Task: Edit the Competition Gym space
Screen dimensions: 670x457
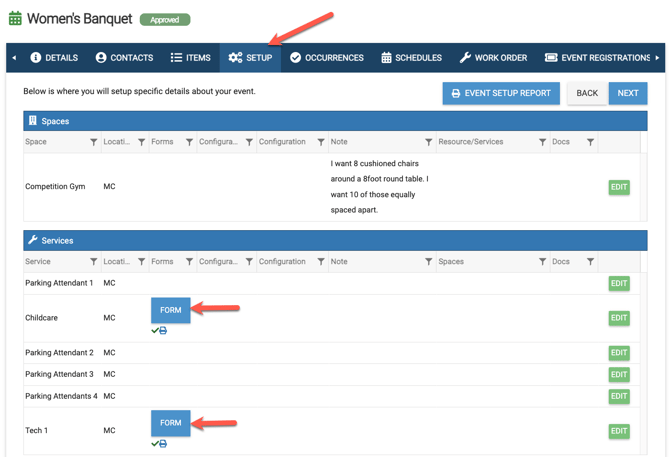Action: click(619, 187)
